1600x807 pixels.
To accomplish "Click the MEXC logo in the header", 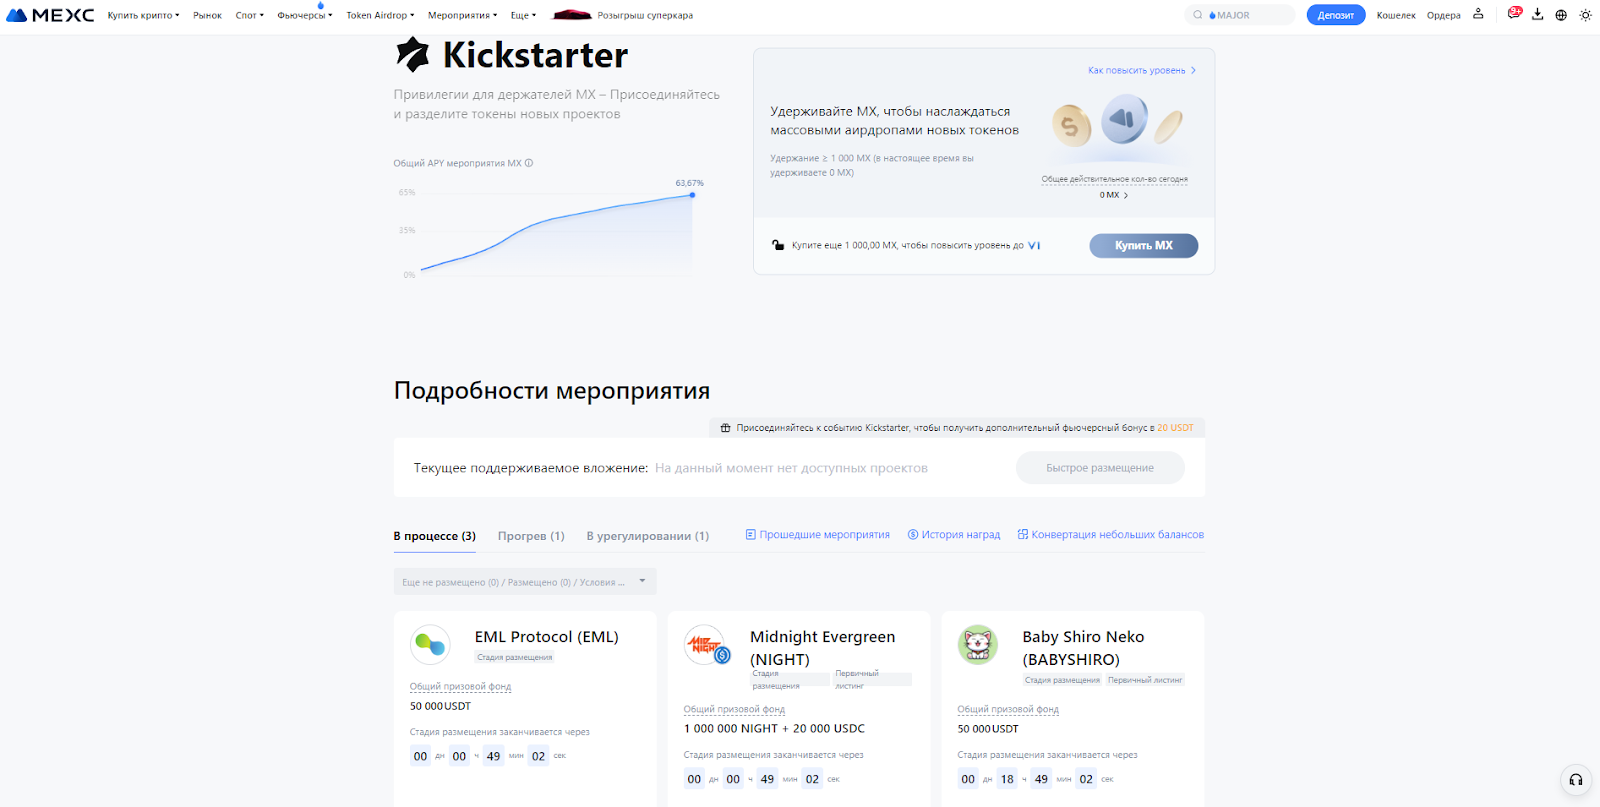I will [50, 15].
